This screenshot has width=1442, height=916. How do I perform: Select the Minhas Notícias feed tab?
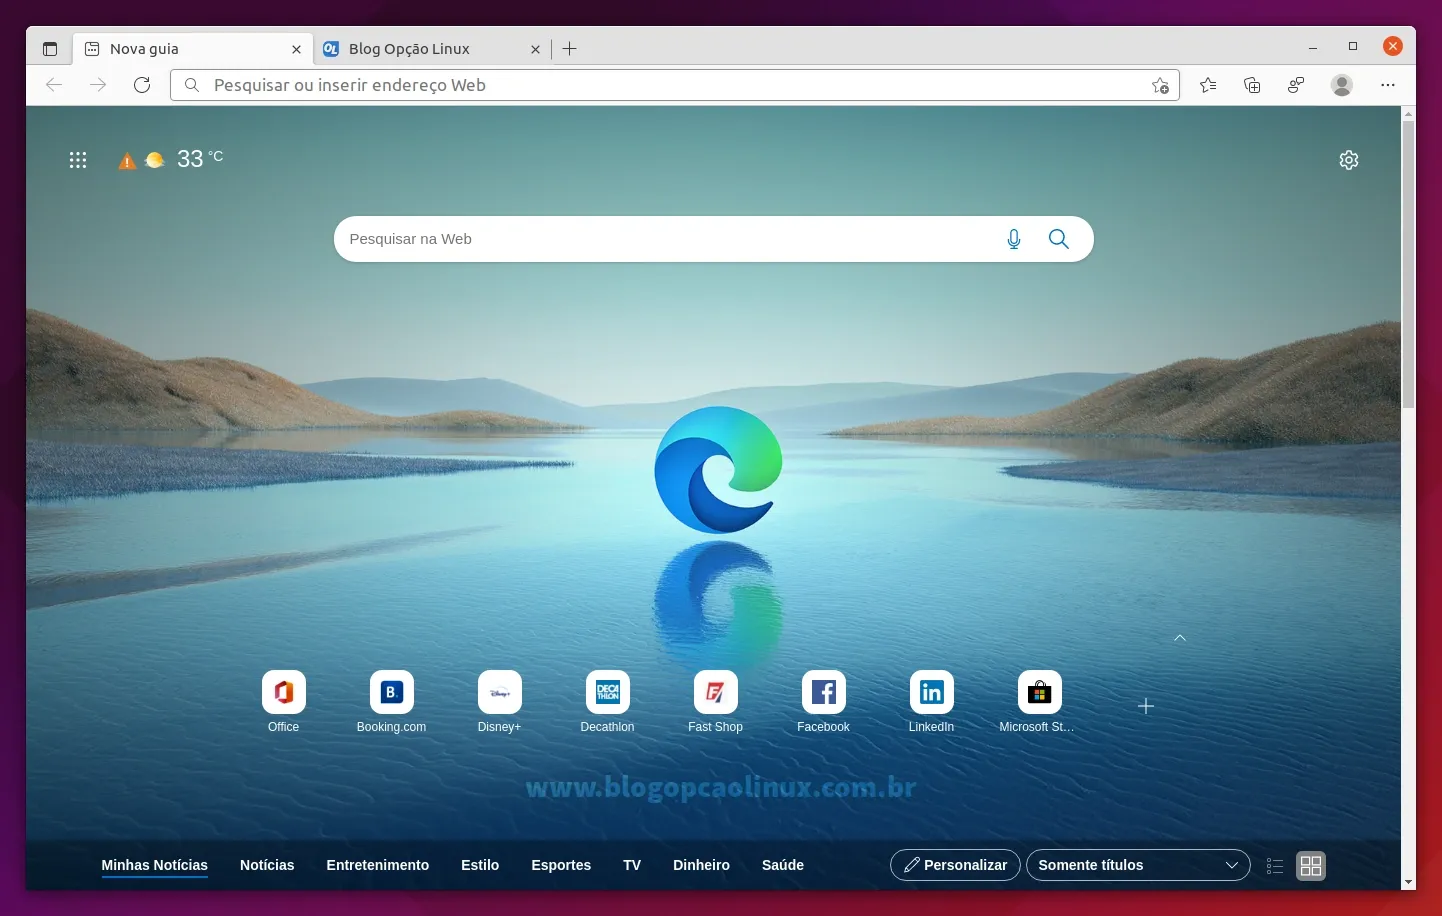tap(155, 865)
